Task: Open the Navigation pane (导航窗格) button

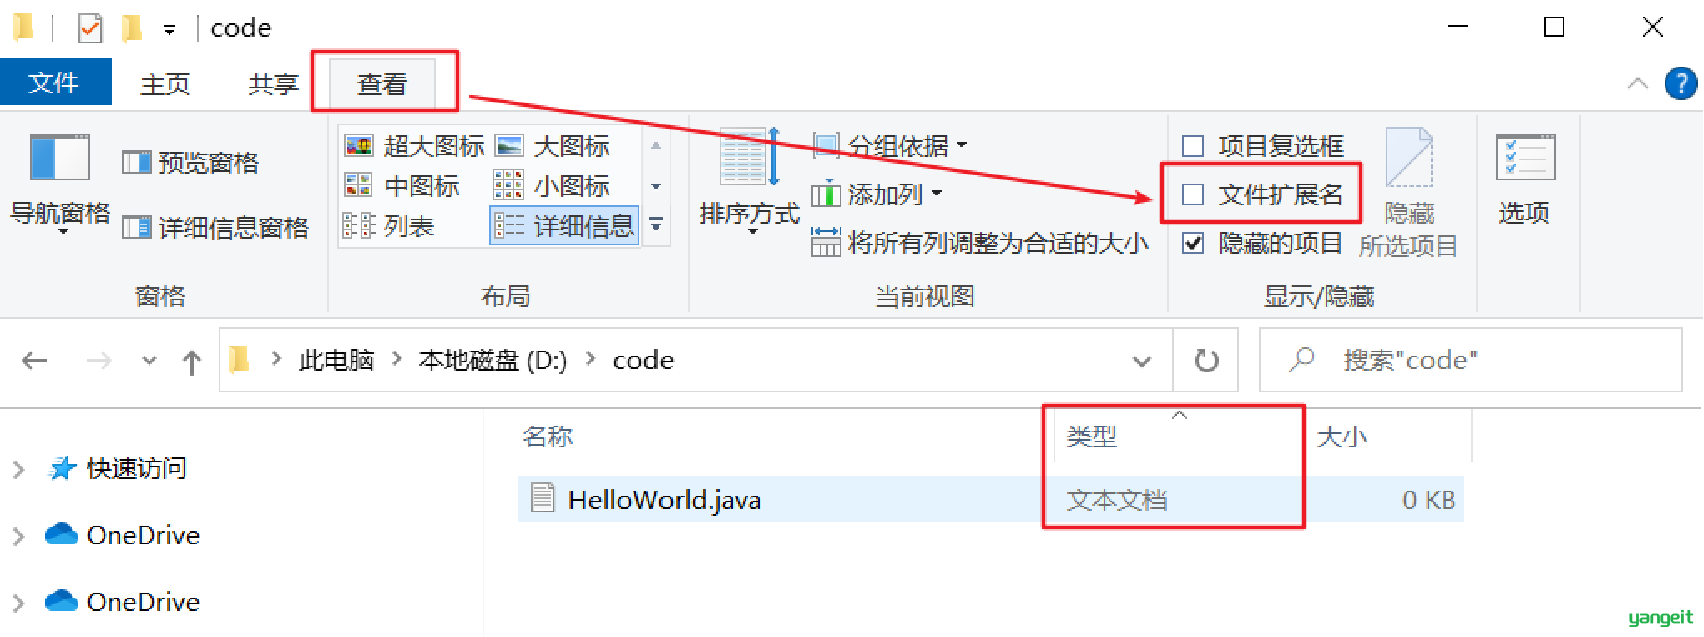Action: tap(60, 185)
